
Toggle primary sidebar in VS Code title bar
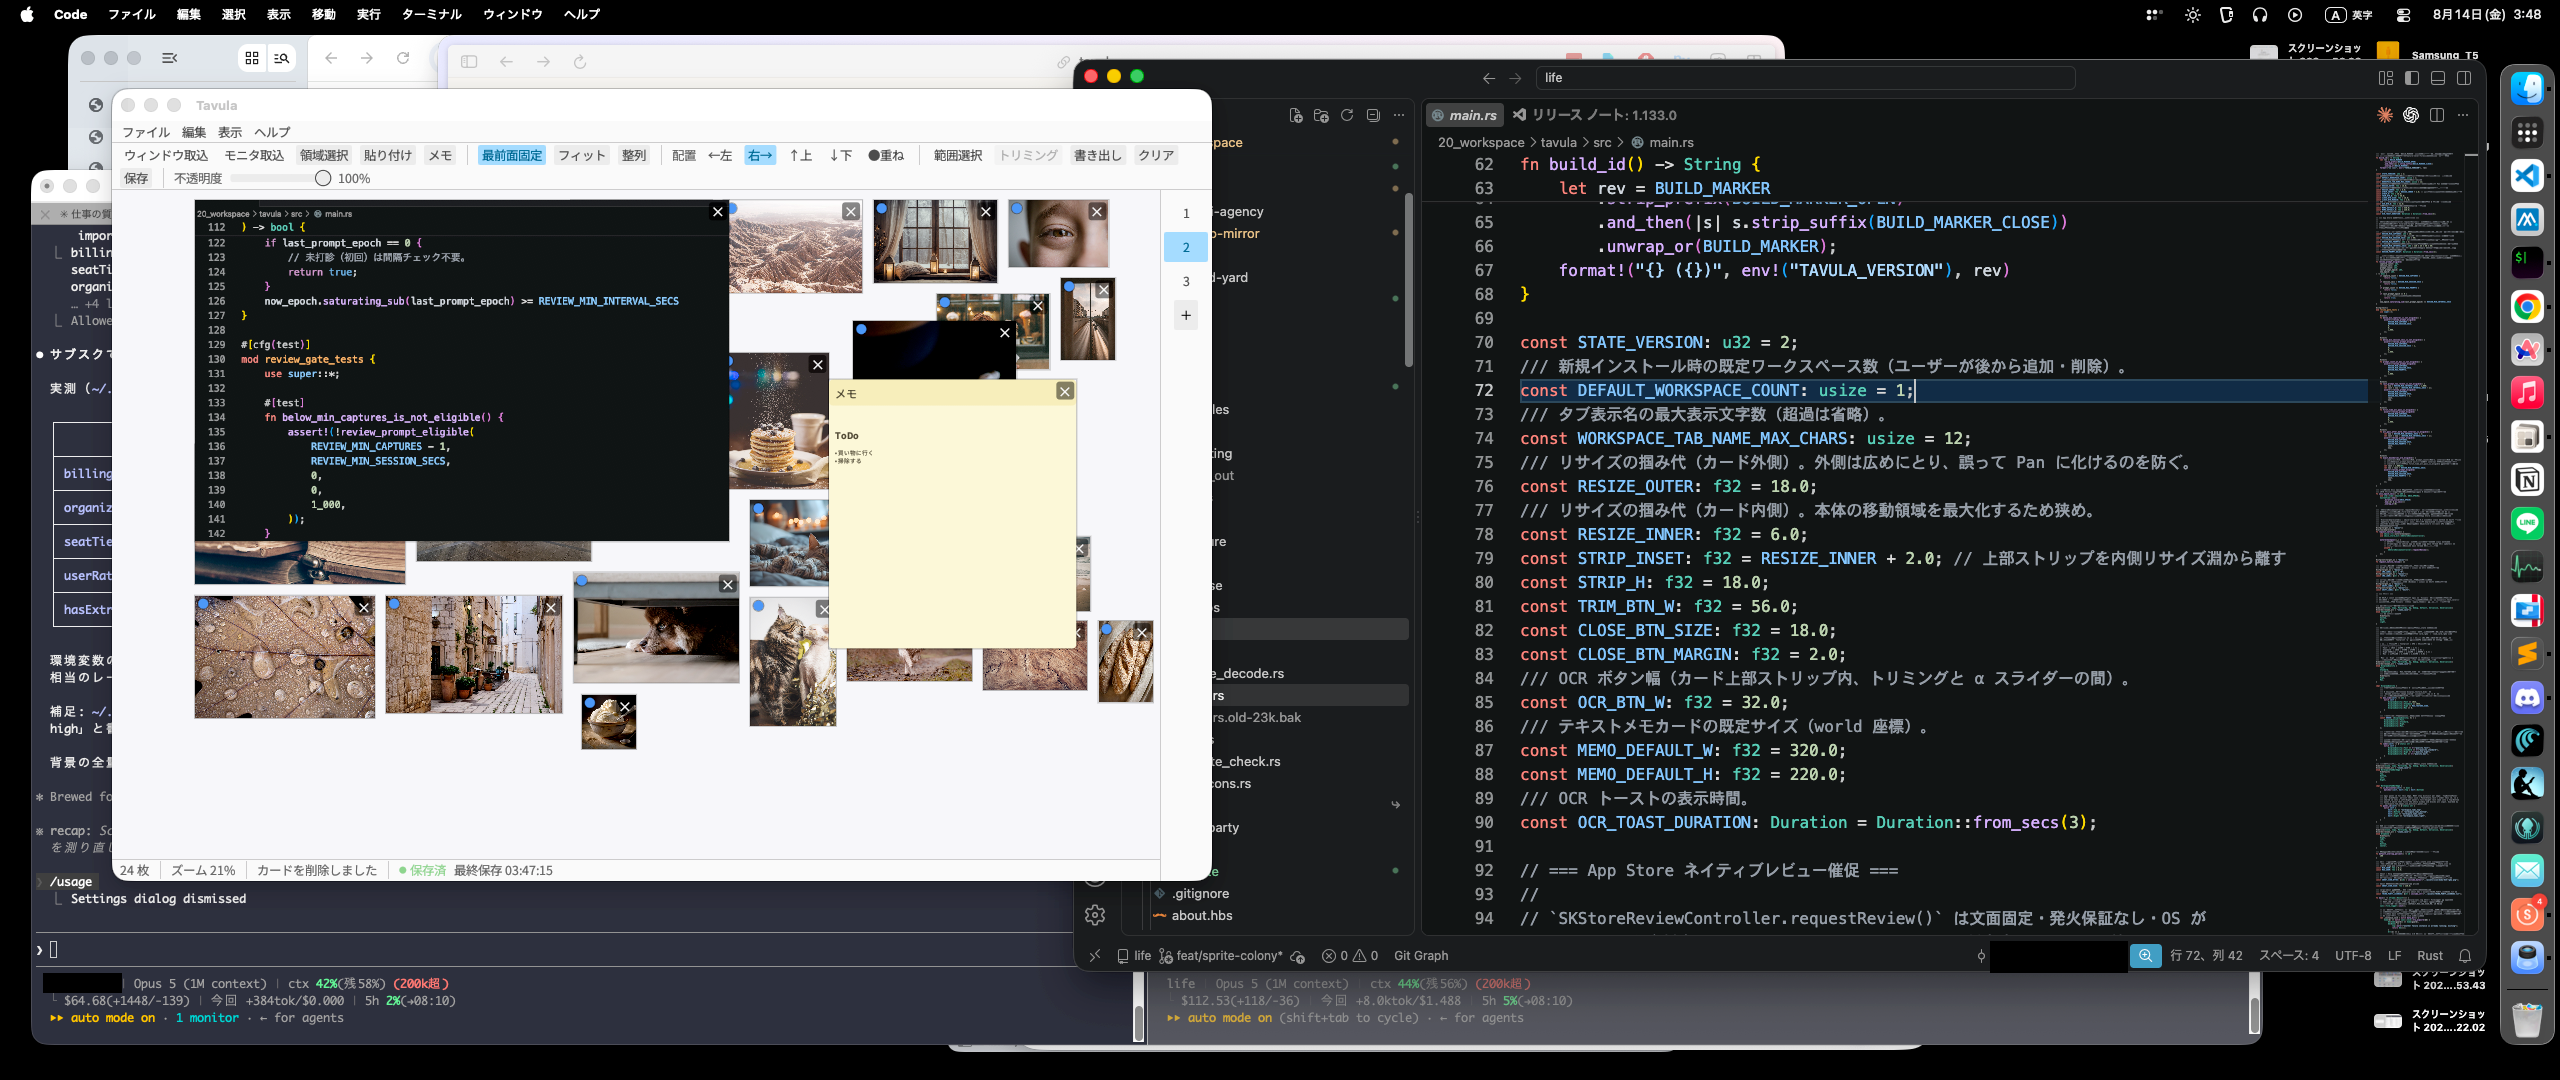[2412, 78]
